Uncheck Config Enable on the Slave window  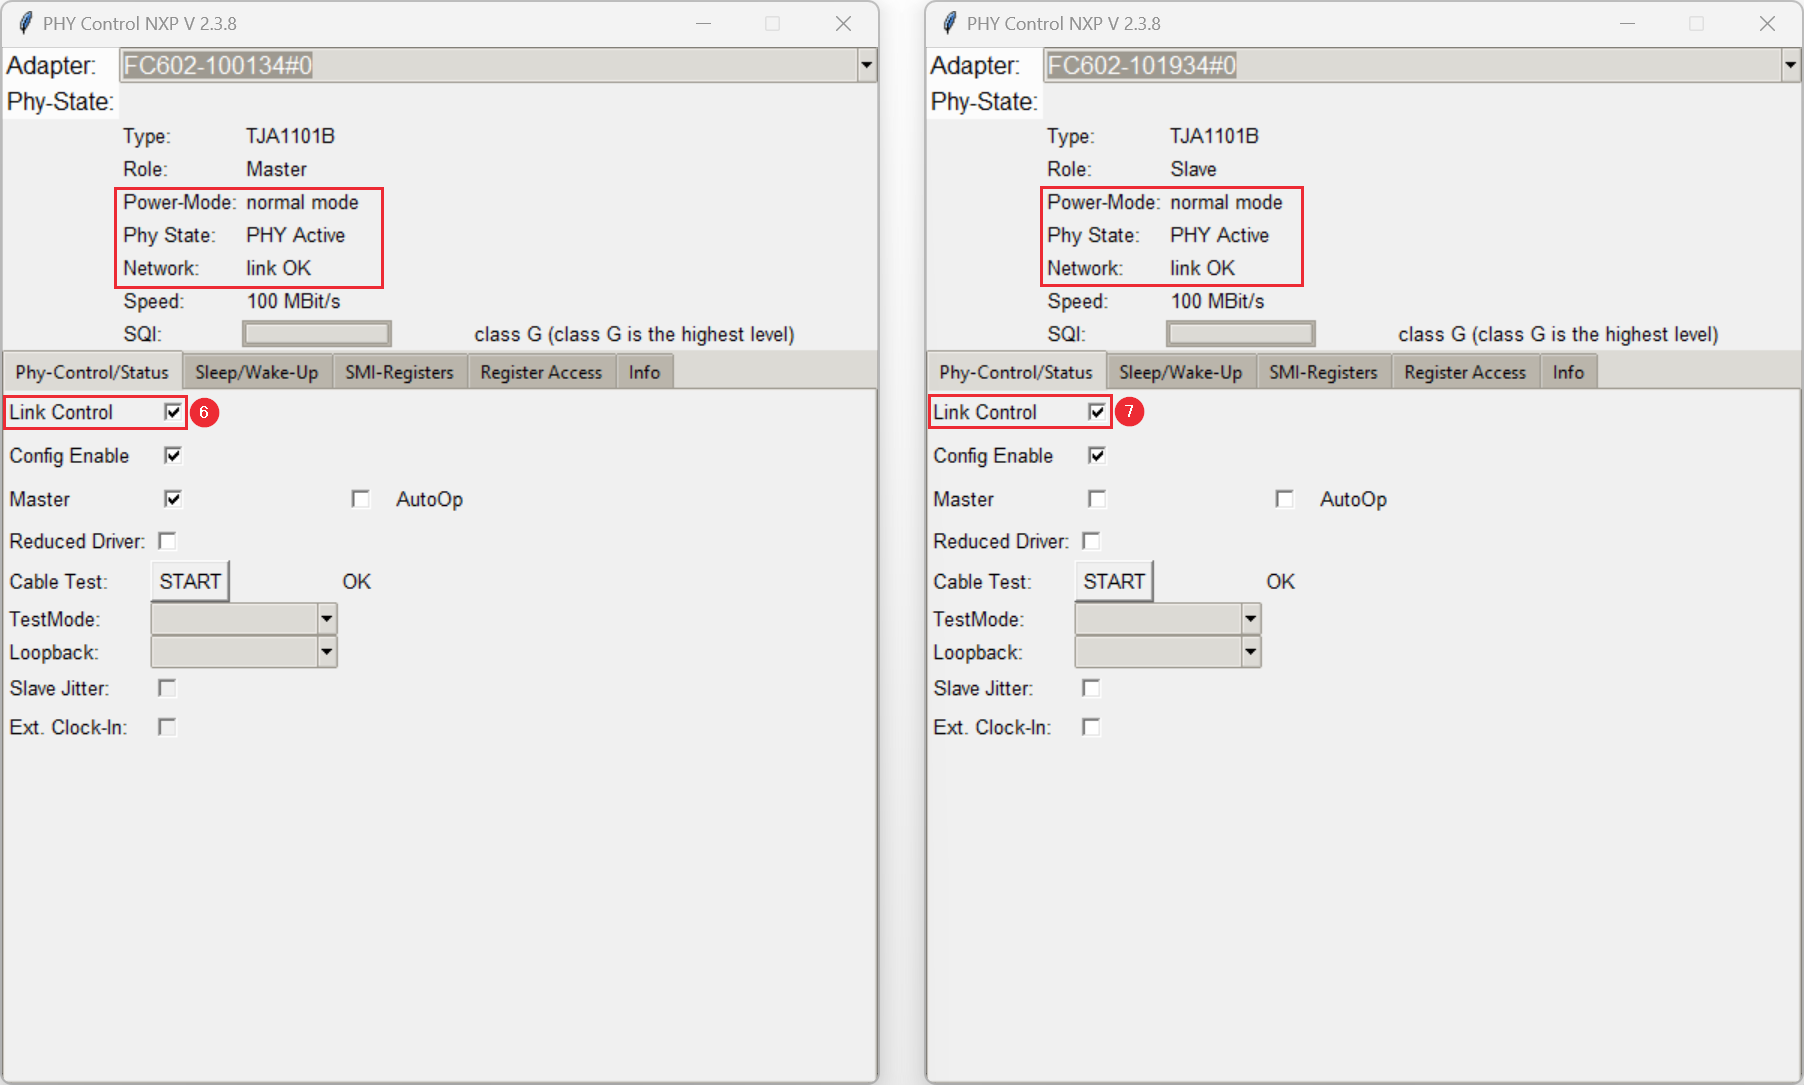[1096, 455]
